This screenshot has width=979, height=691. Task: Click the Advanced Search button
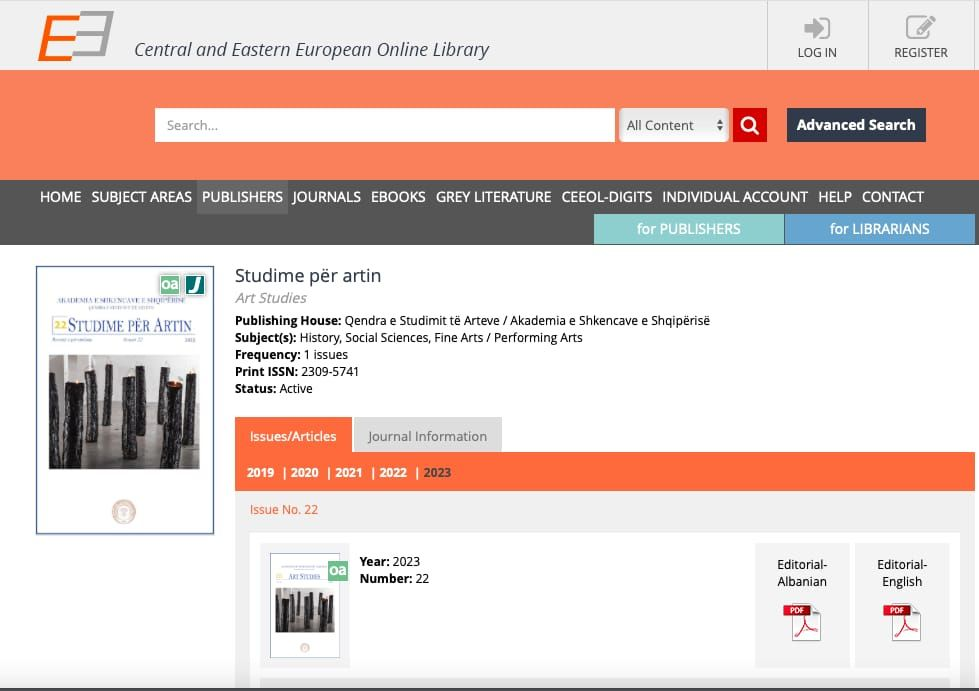[x=856, y=125]
